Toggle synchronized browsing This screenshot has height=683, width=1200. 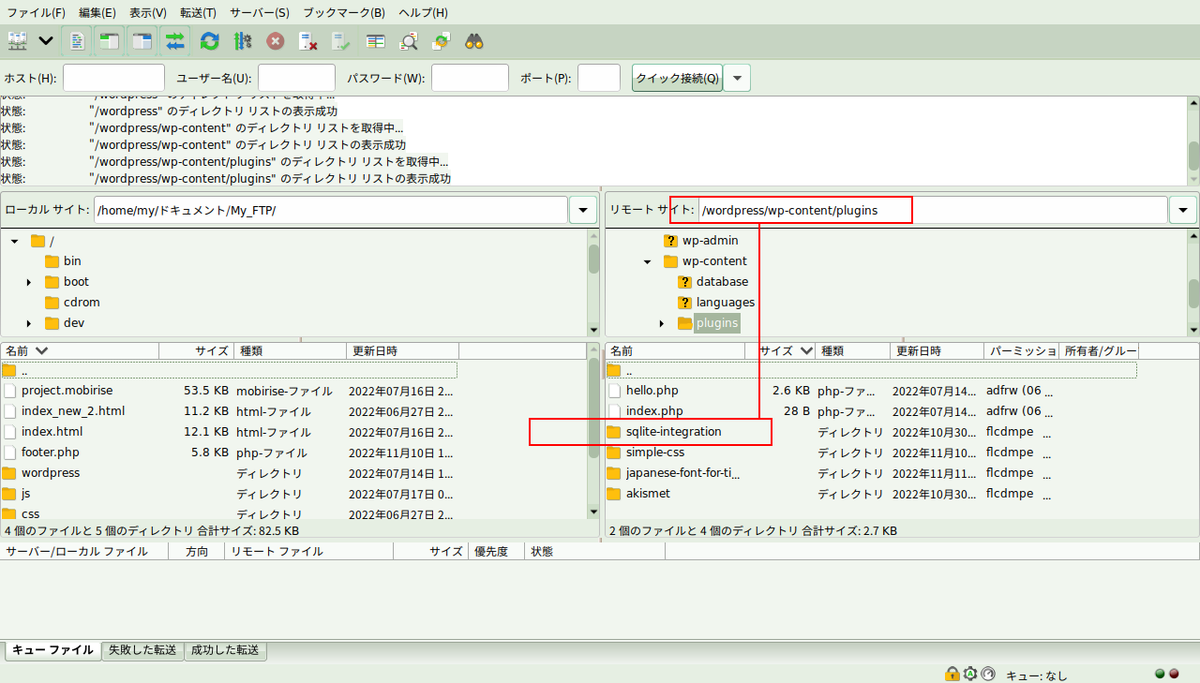(441, 41)
